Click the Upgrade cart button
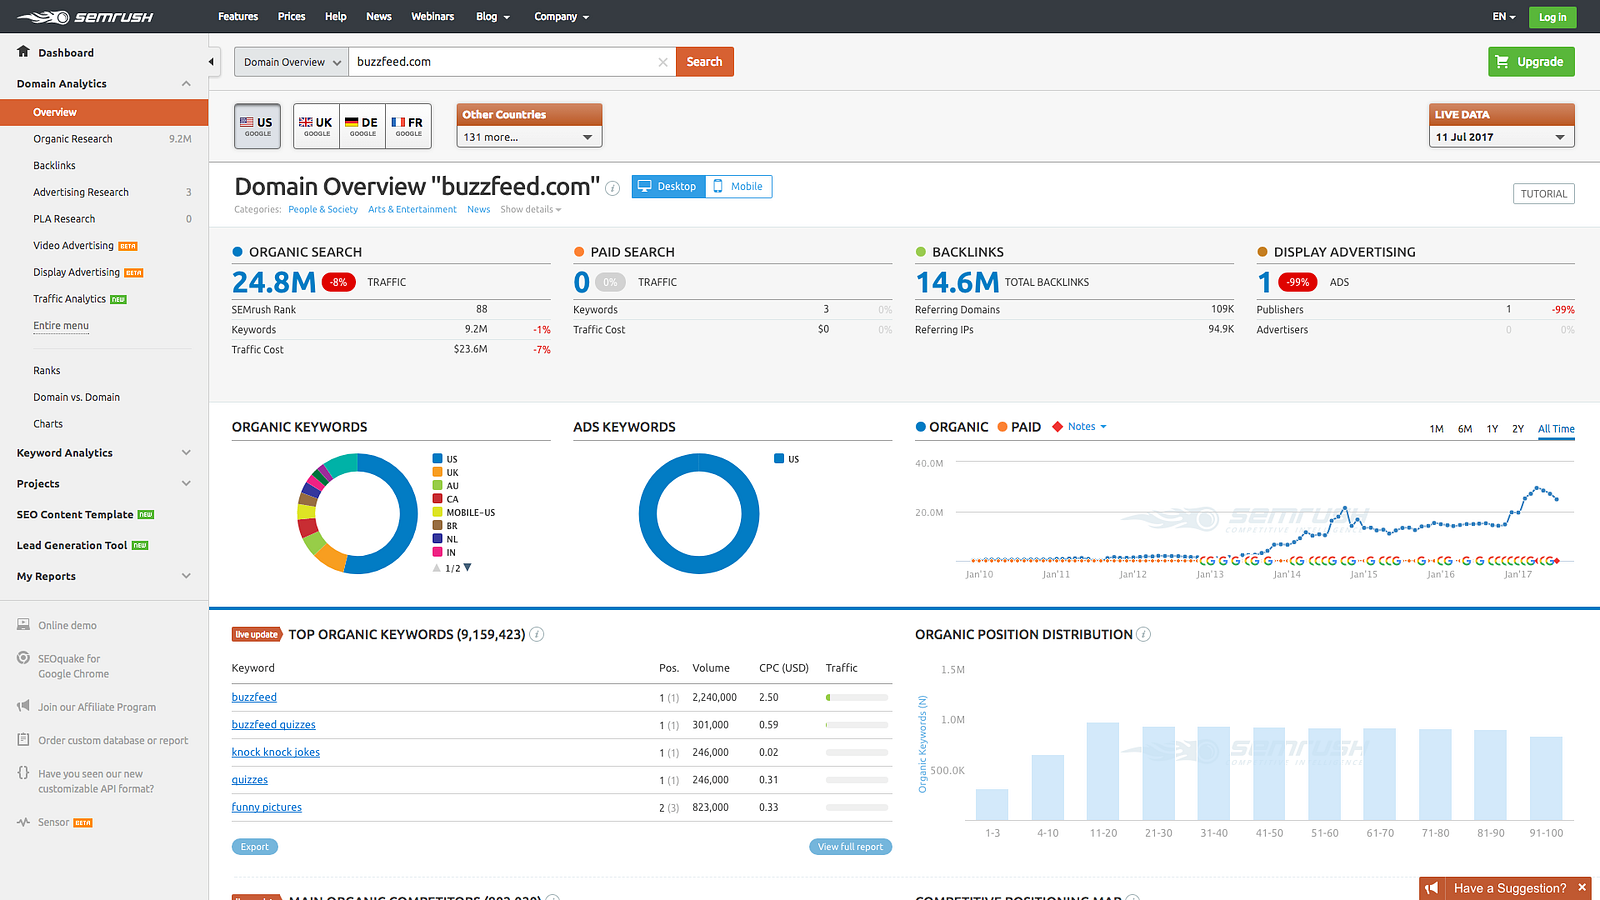 [1531, 62]
